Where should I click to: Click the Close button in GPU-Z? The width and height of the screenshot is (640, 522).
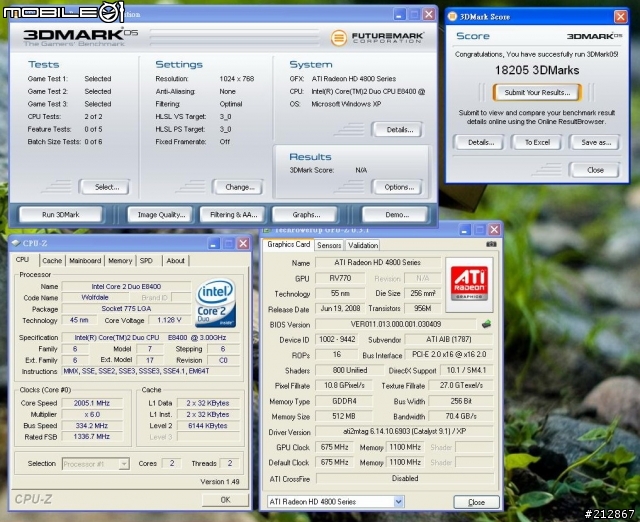[x=476, y=502]
